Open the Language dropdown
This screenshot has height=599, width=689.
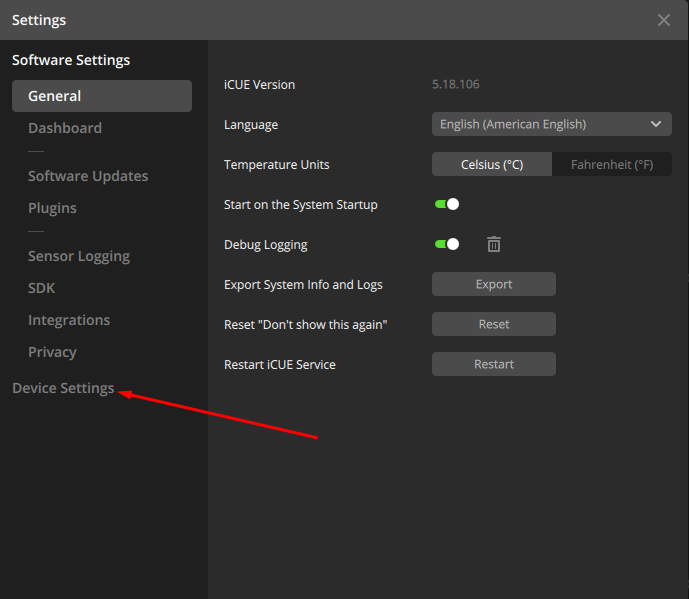(x=551, y=124)
